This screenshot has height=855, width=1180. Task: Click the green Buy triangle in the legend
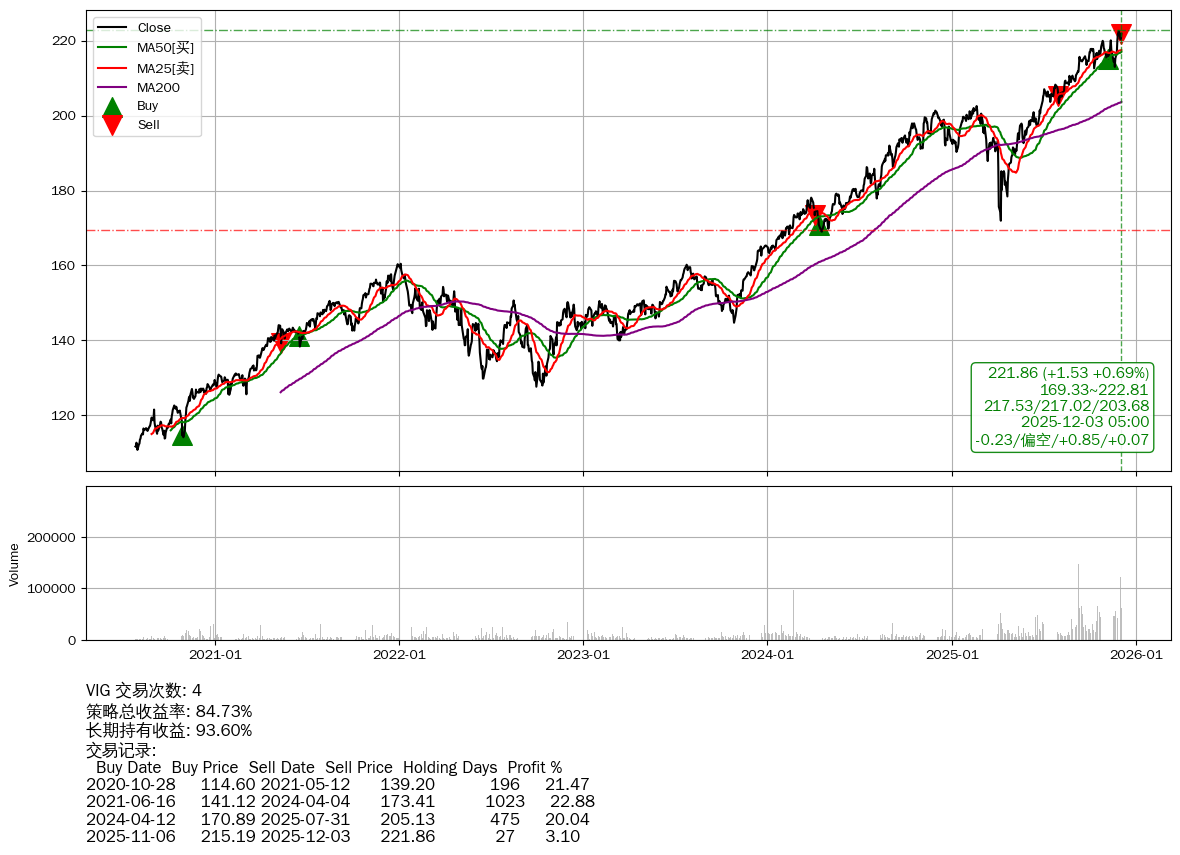pos(113,106)
